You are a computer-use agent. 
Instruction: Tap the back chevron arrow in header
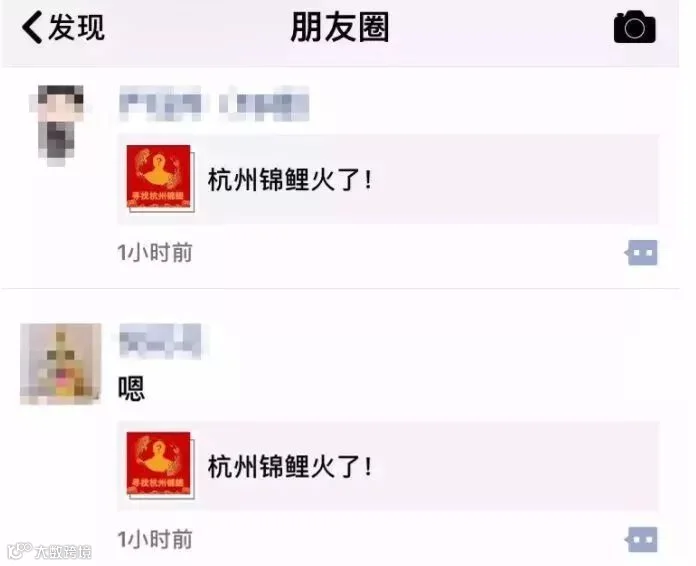pyautogui.click(x=32, y=27)
